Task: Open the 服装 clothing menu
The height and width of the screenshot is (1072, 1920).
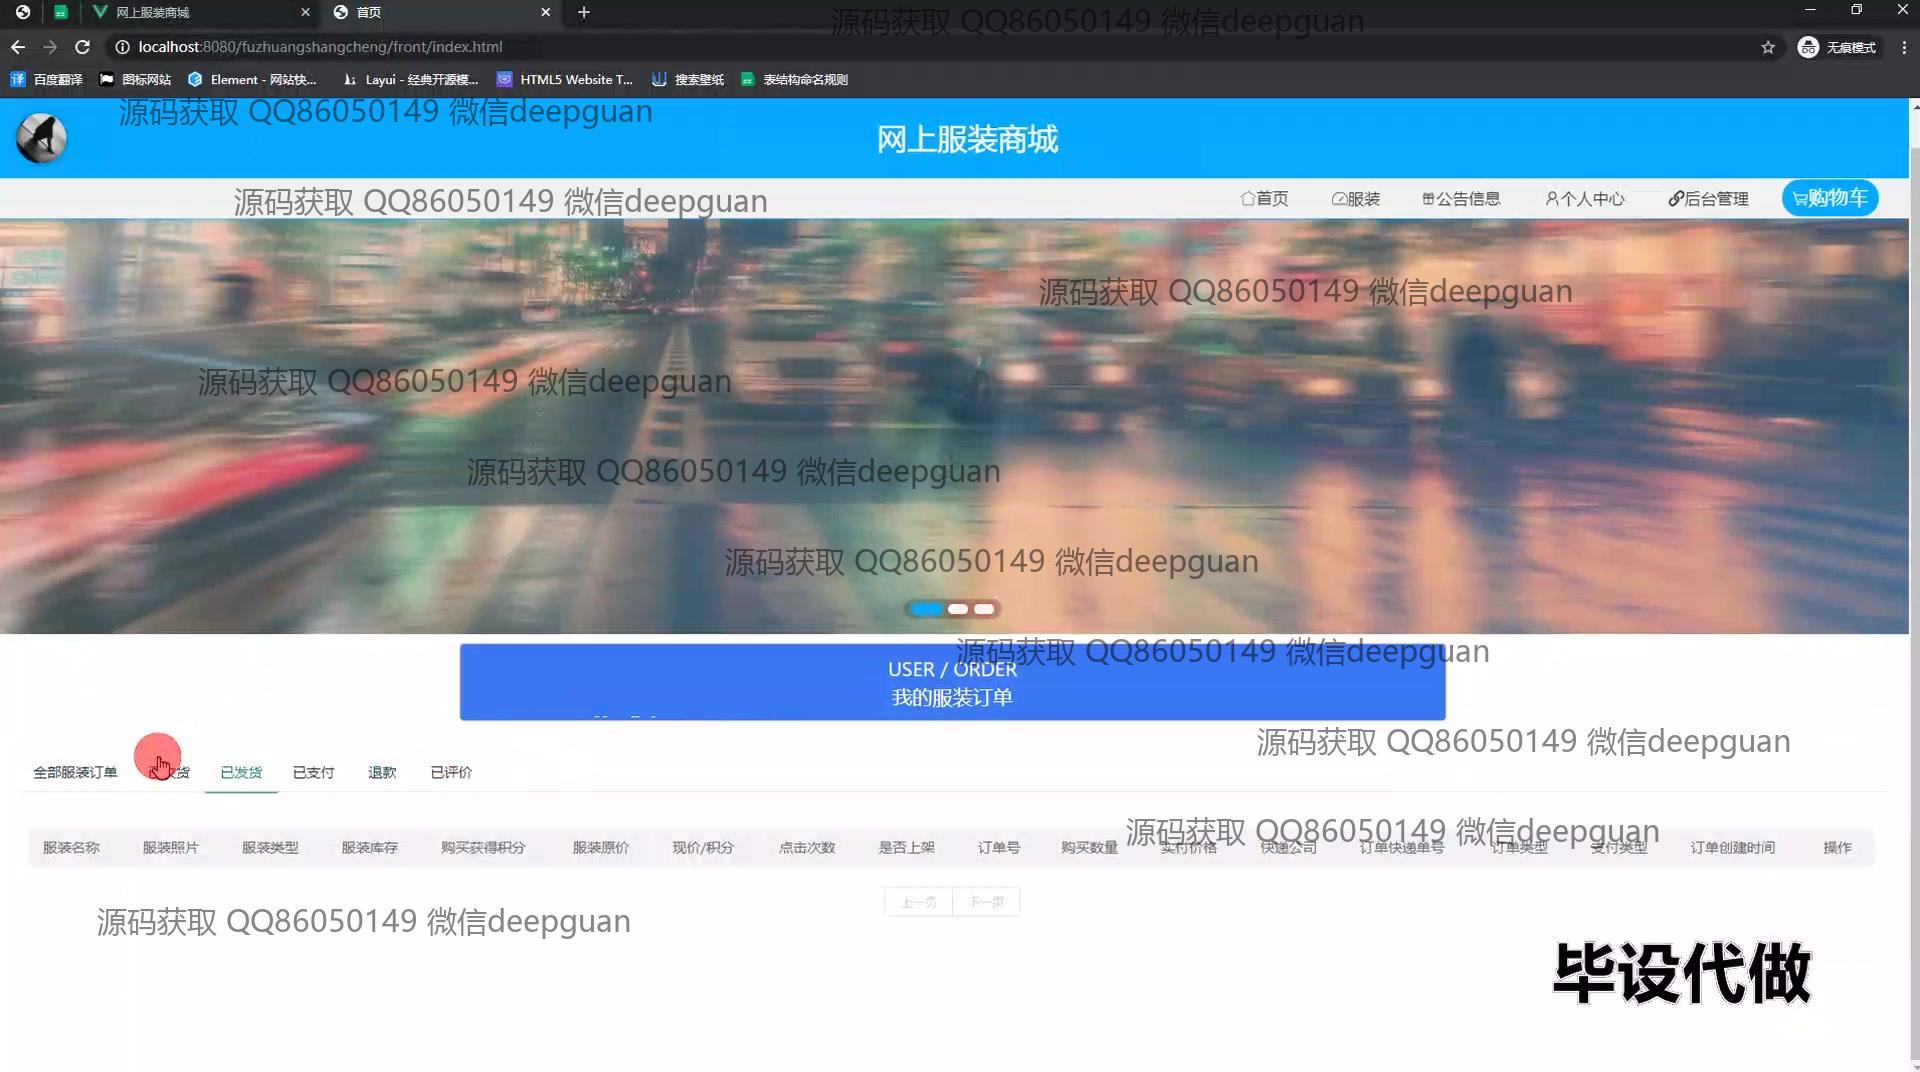Action: click(1355, 199)
